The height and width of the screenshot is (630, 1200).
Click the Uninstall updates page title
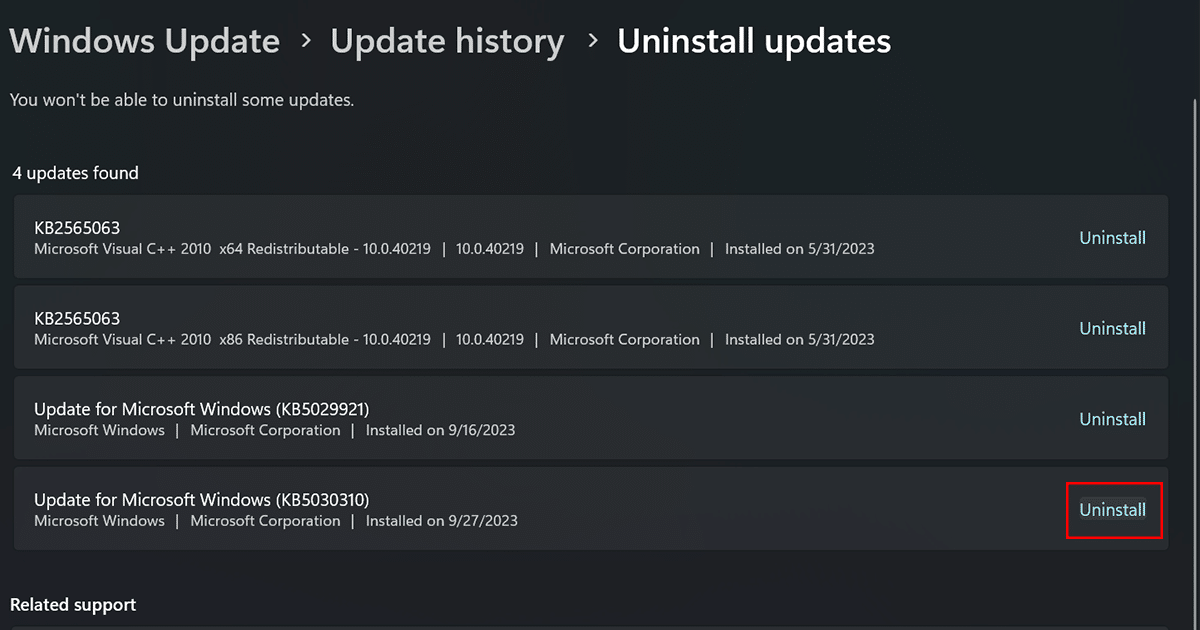pos(754,41)
